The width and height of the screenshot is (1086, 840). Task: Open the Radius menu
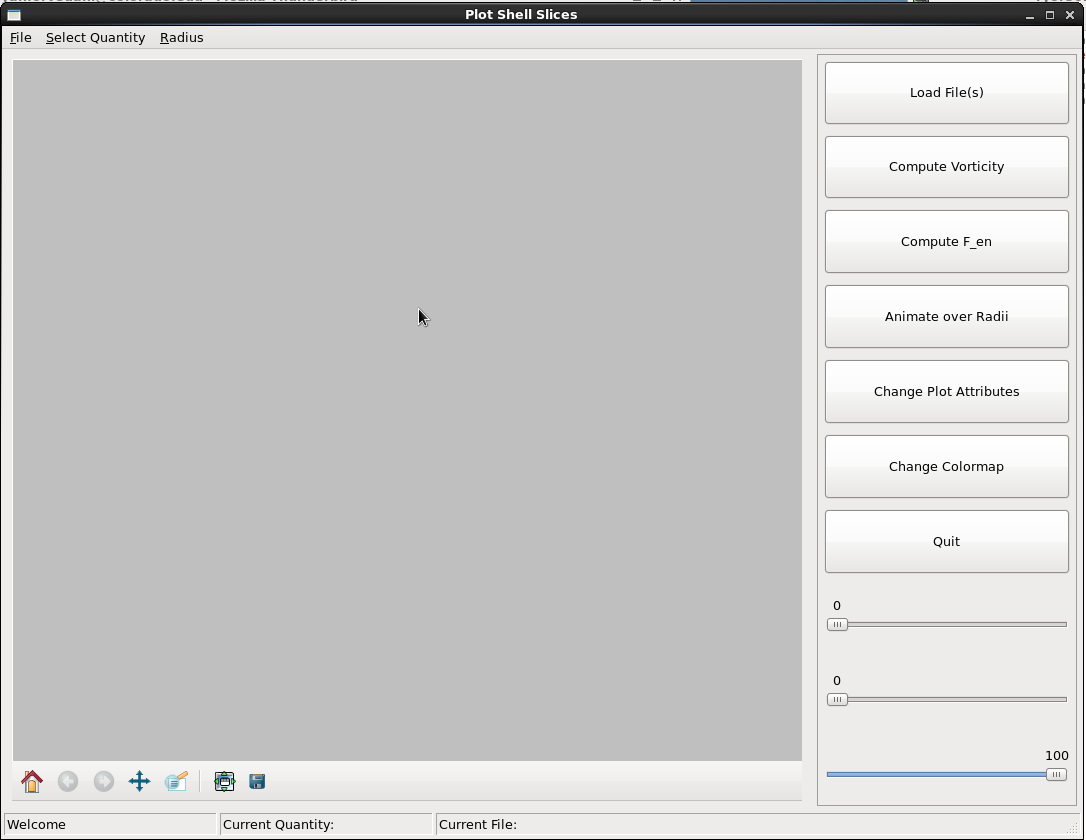pos(181,37)
